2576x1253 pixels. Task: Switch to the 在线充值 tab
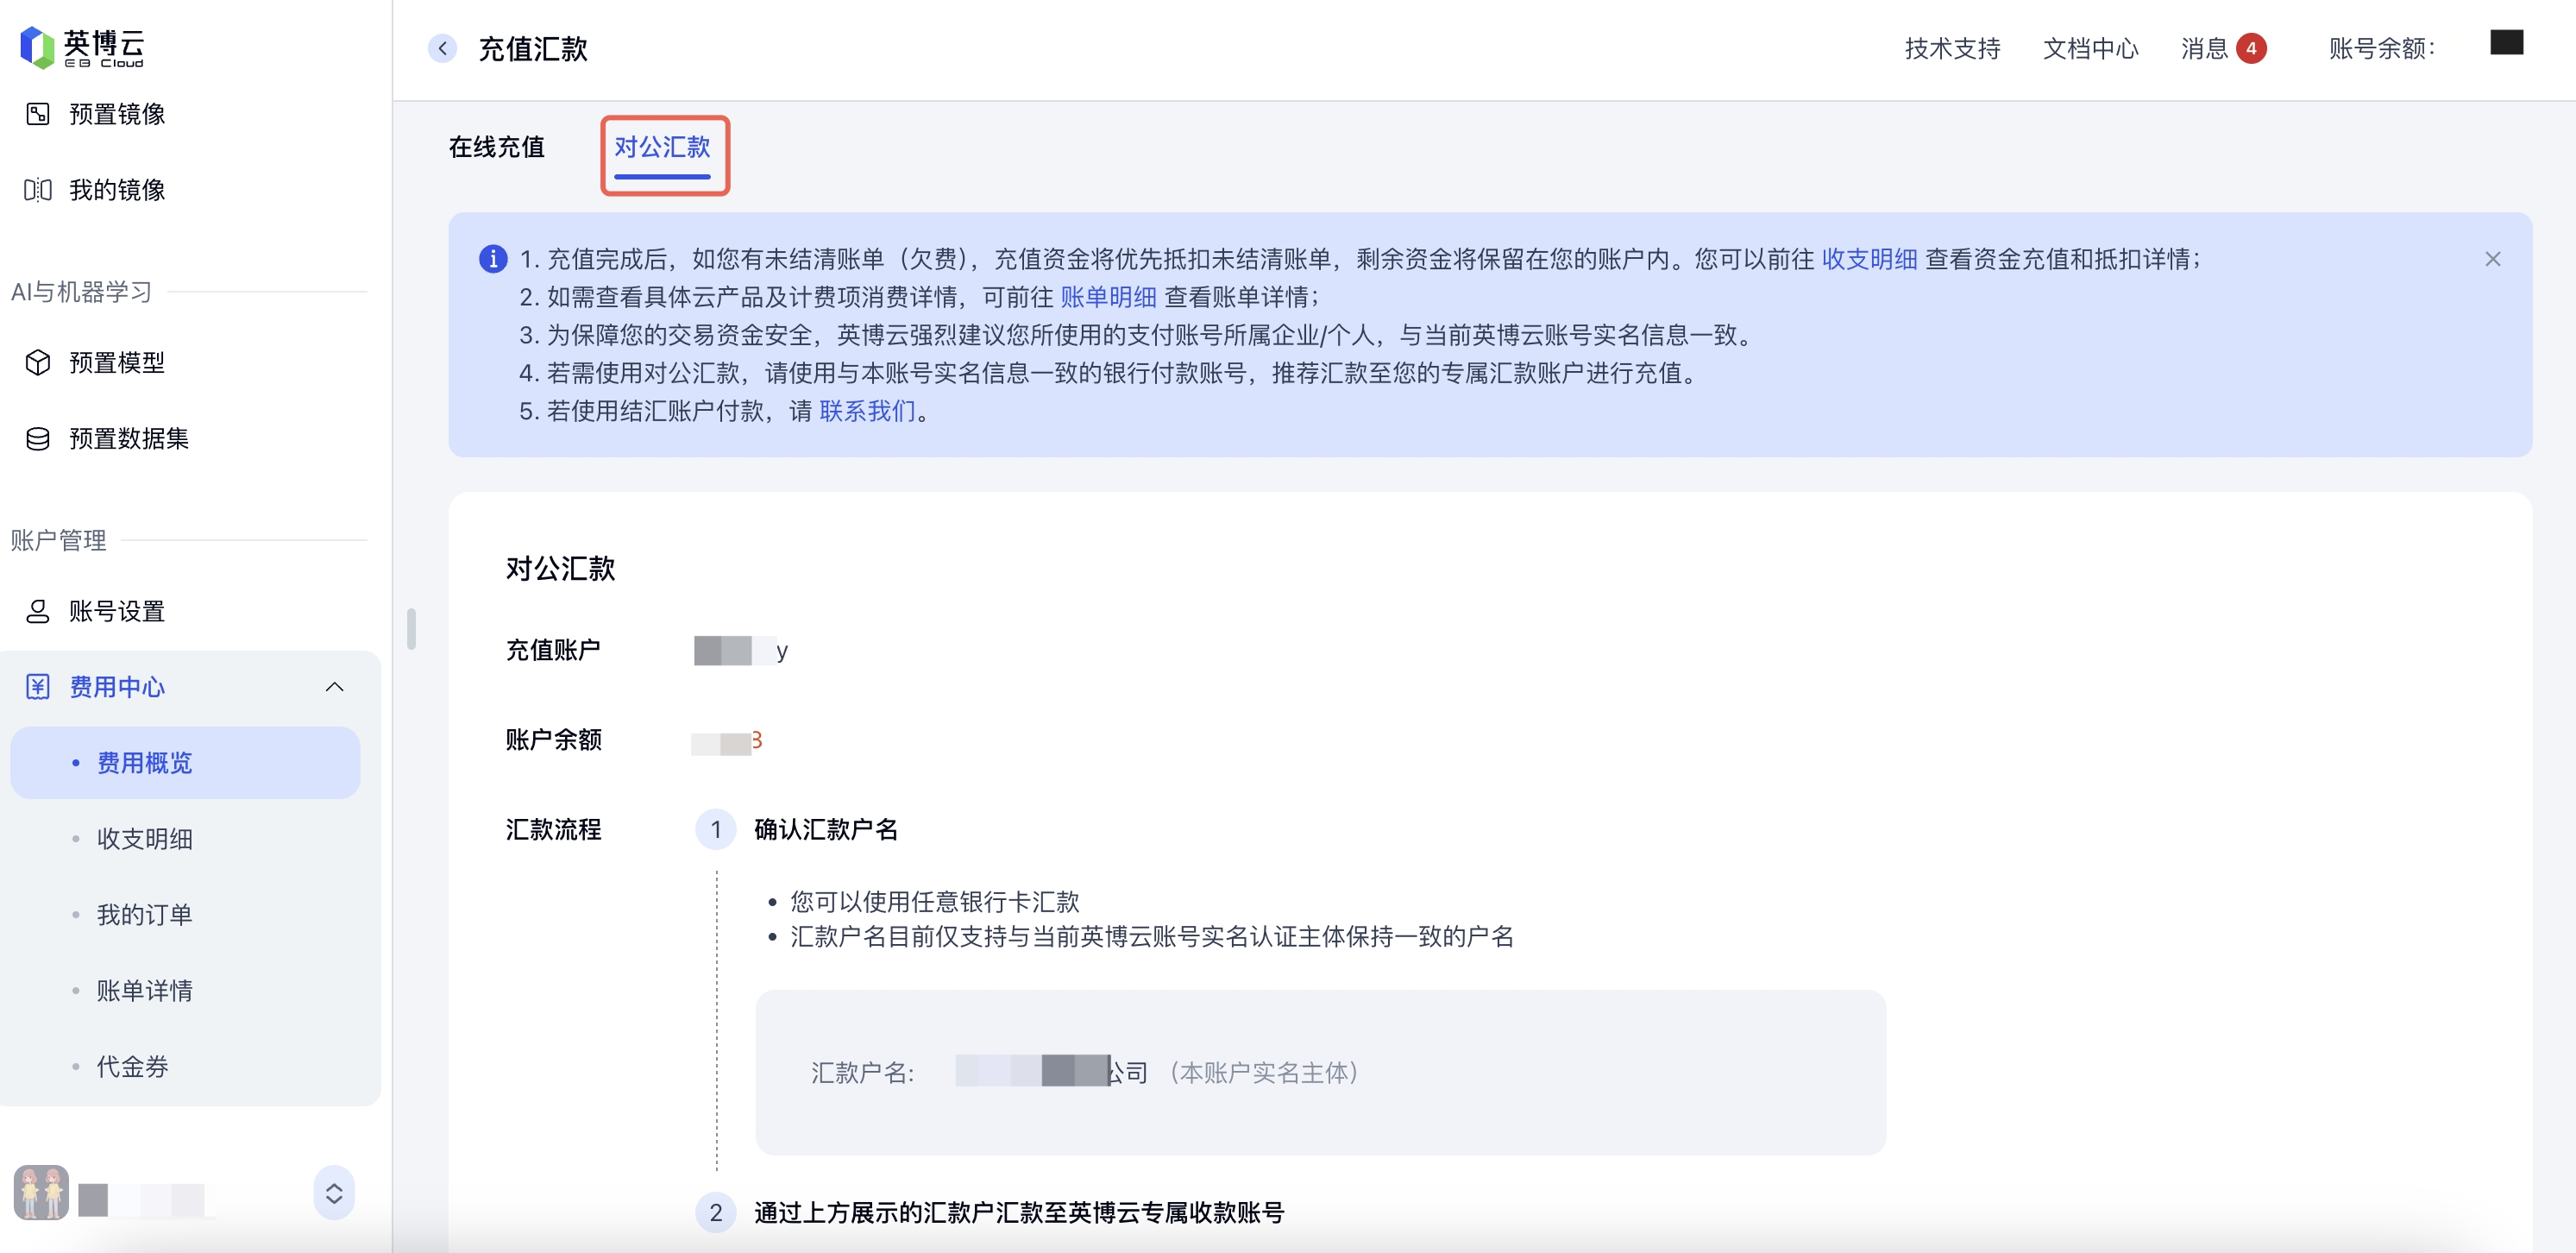497,147
